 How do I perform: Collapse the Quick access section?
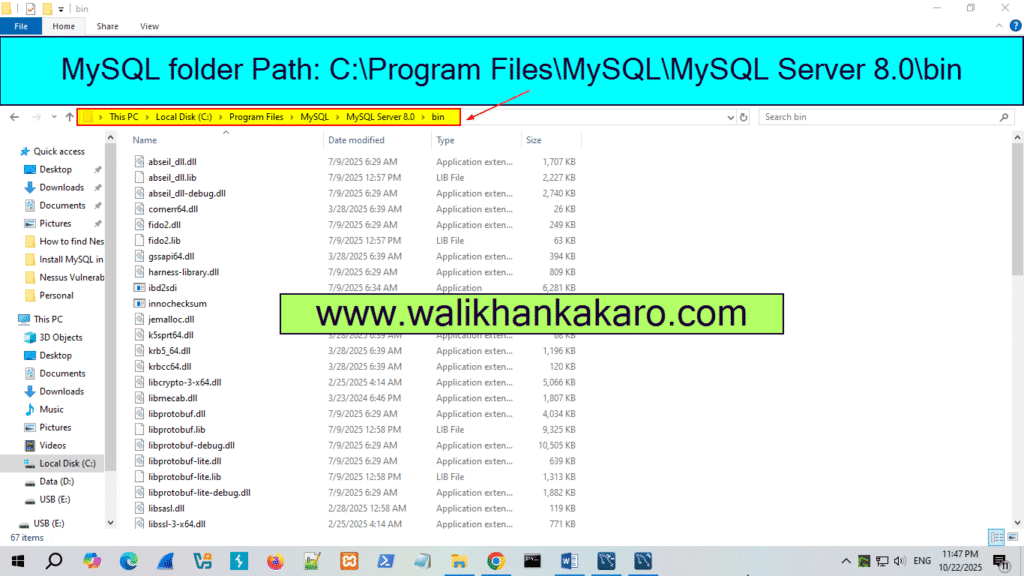pos(16,151)
